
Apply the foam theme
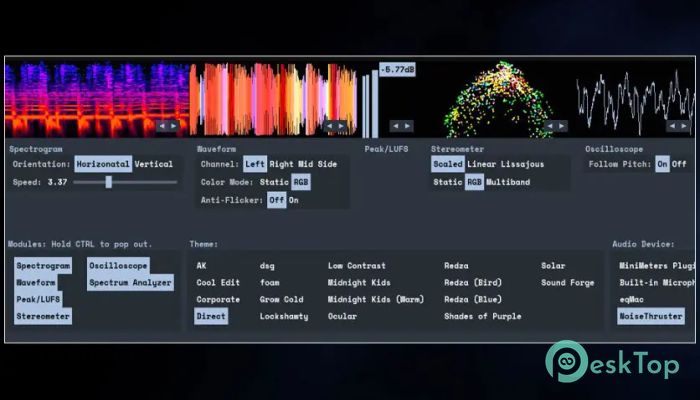[x=270, y=283]
